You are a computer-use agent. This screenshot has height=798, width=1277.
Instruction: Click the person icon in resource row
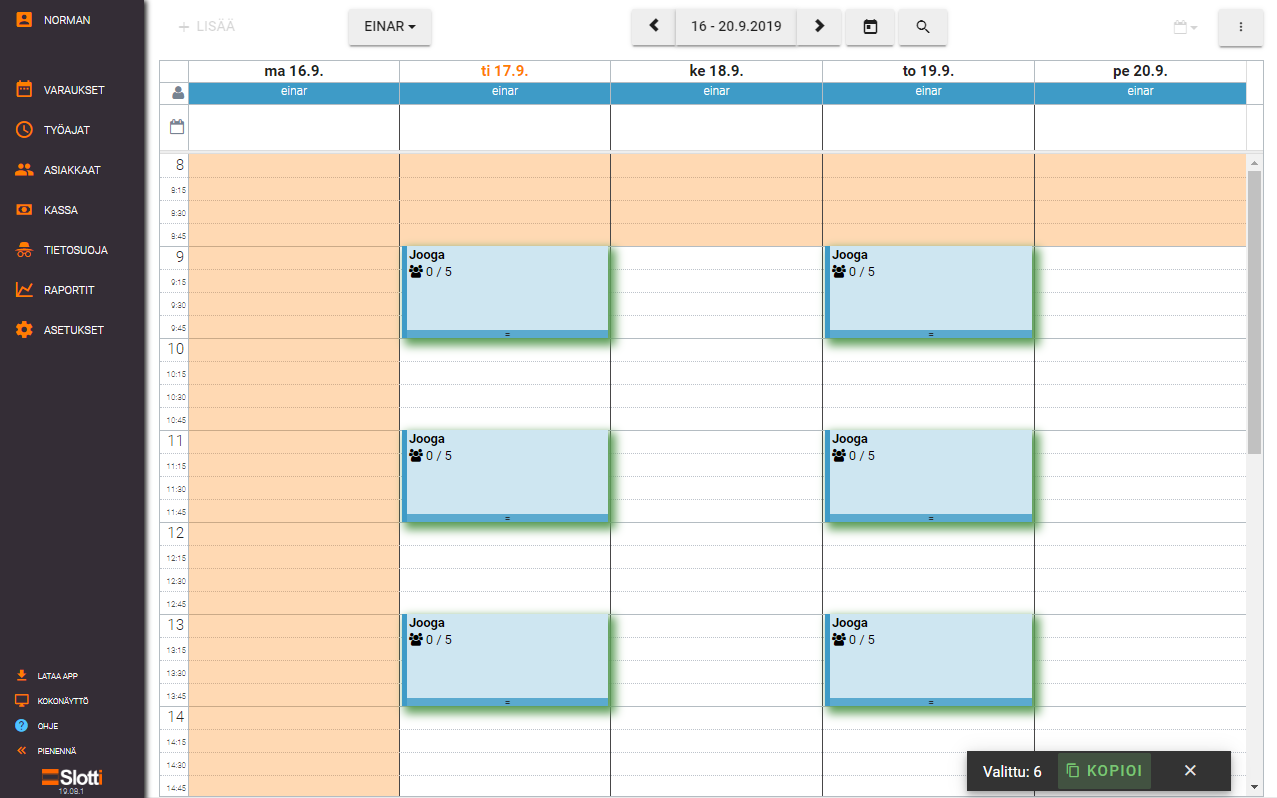click(178, 92)
